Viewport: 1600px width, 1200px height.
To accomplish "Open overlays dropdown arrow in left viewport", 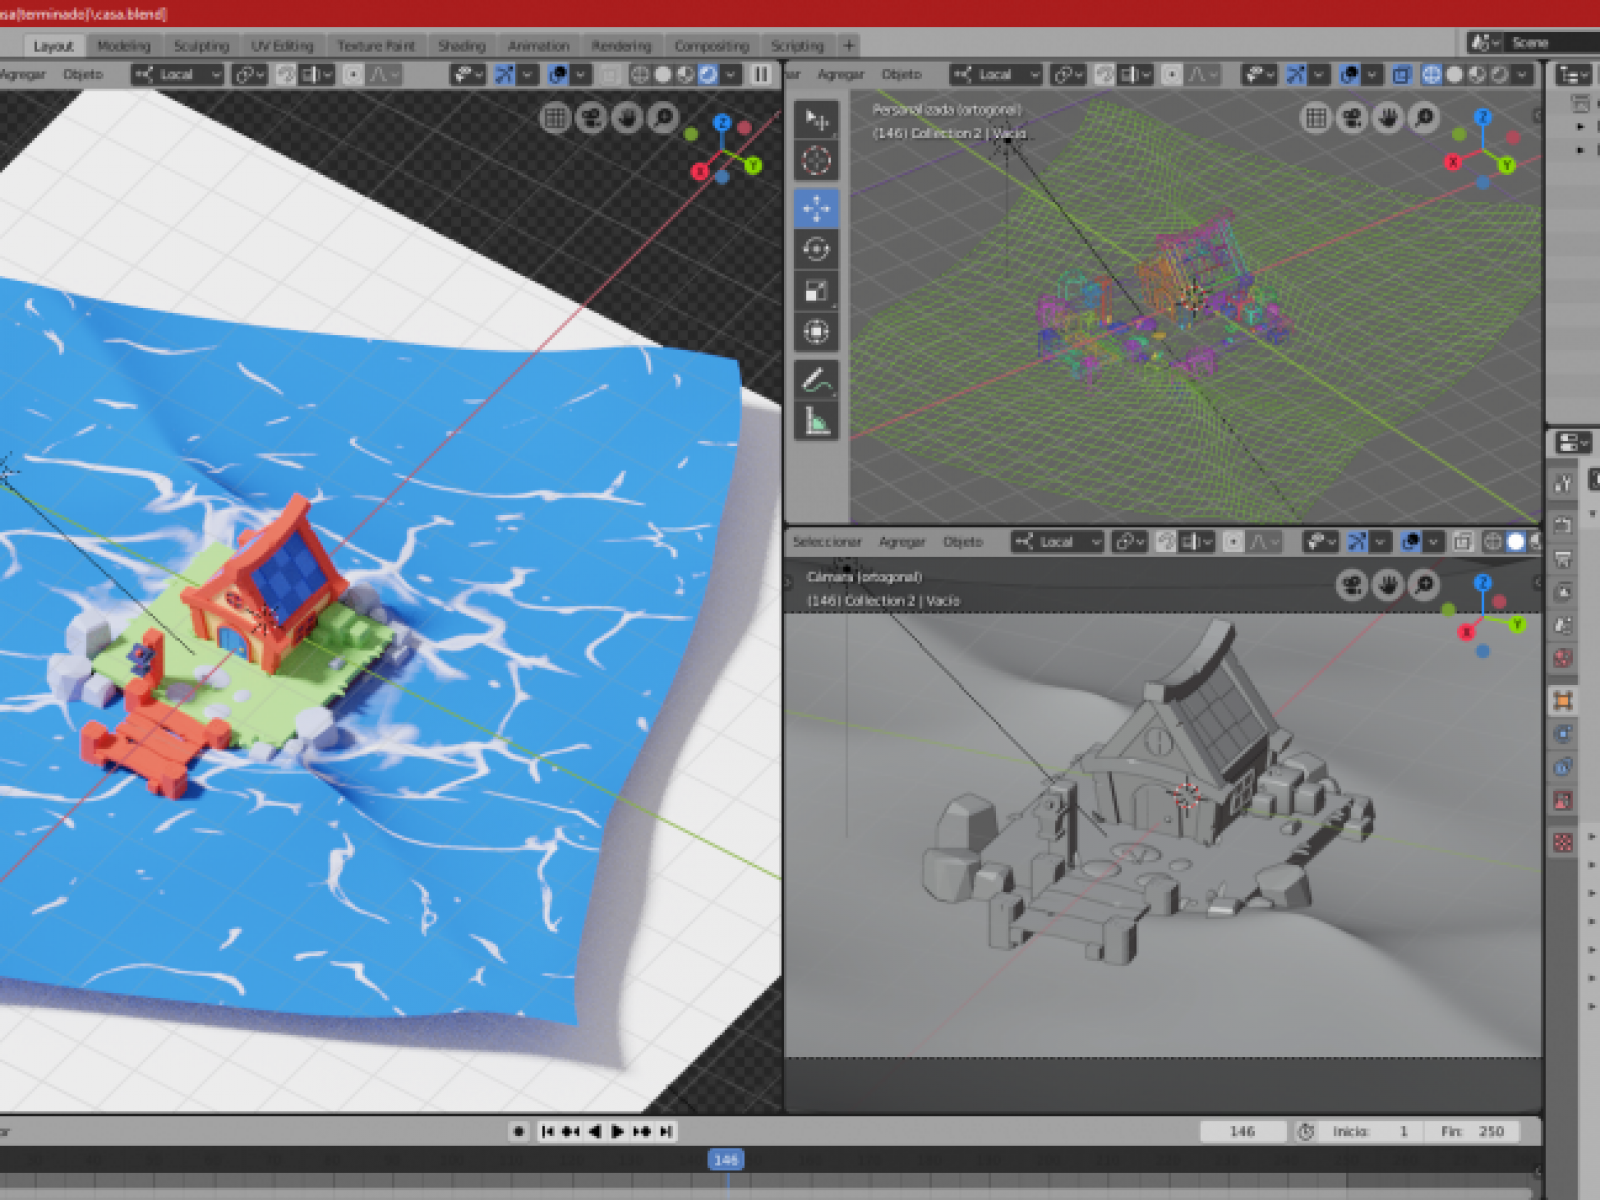I will (580, 74).
